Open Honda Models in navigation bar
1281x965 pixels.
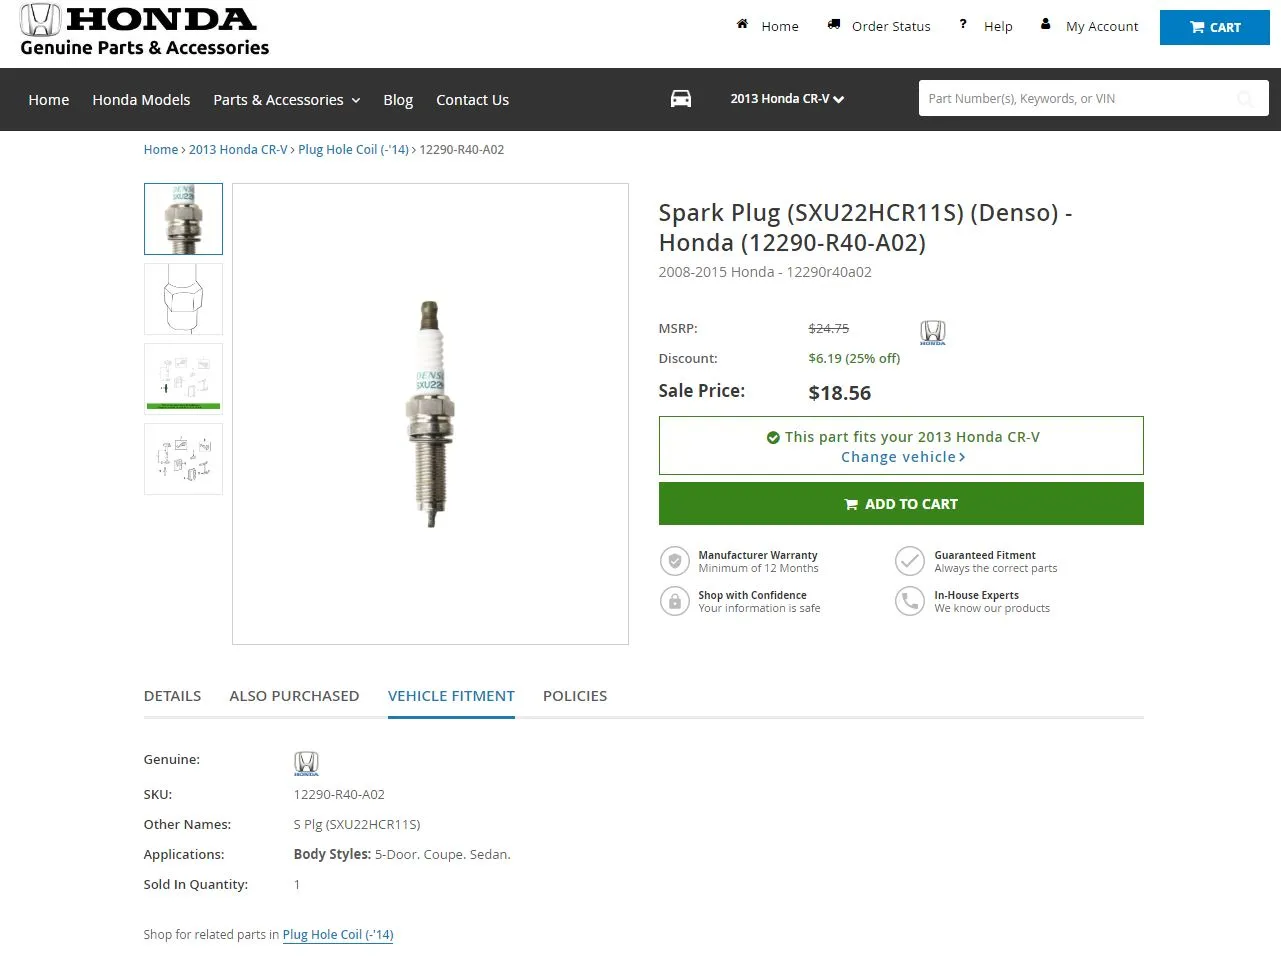(141, 100)
